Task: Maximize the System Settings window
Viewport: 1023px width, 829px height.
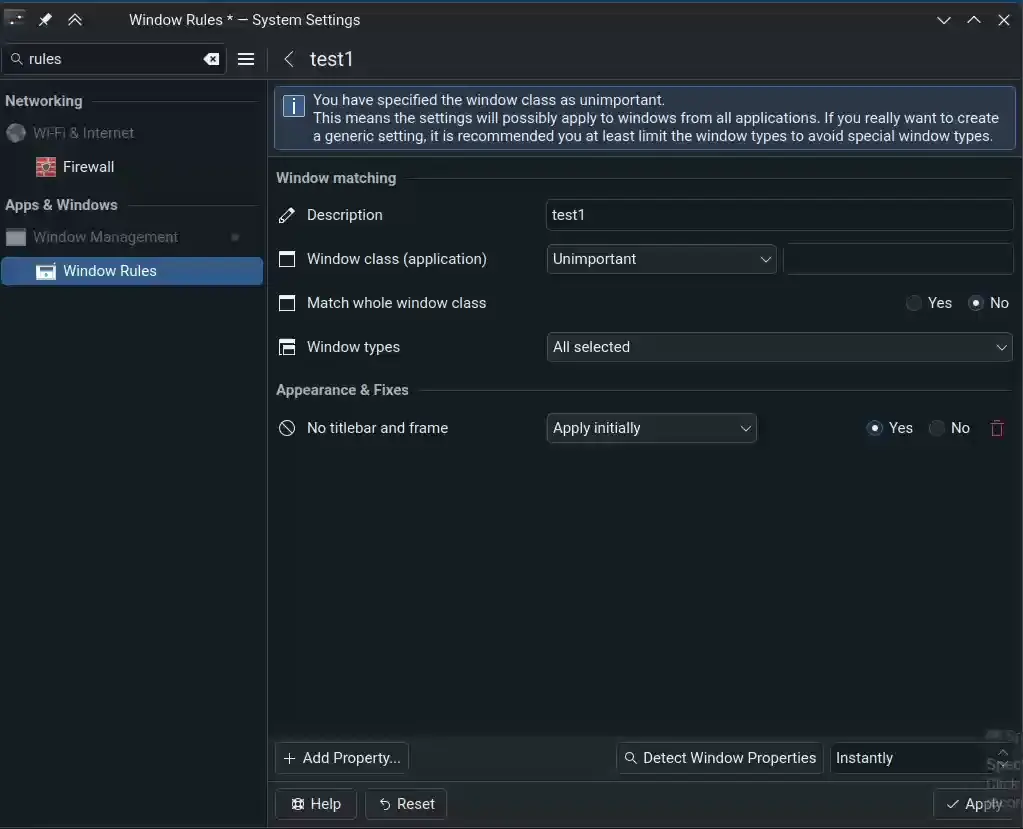Action: [x=973, y=20]
